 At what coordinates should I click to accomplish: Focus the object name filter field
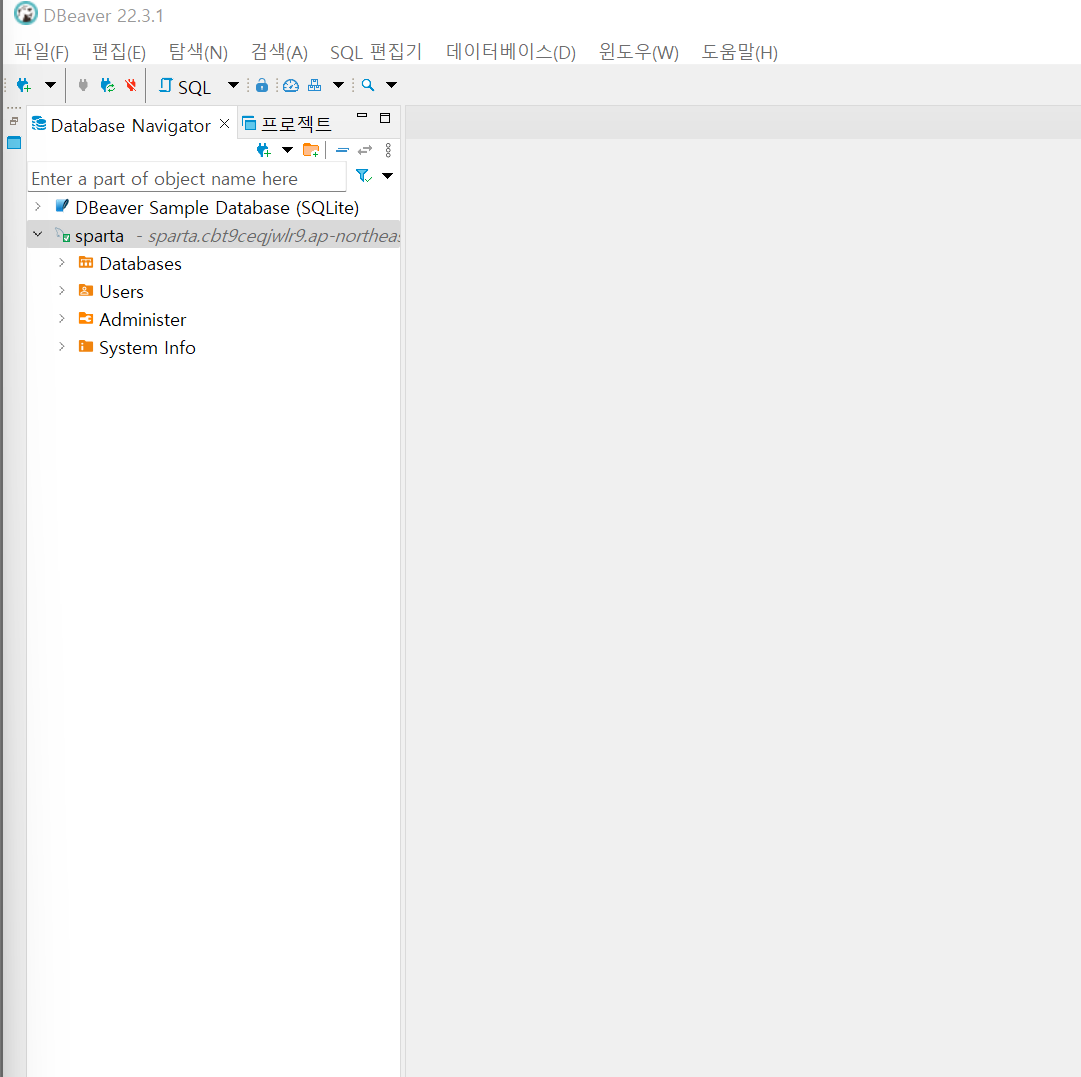pyautogui.click(x=187, y=178)
